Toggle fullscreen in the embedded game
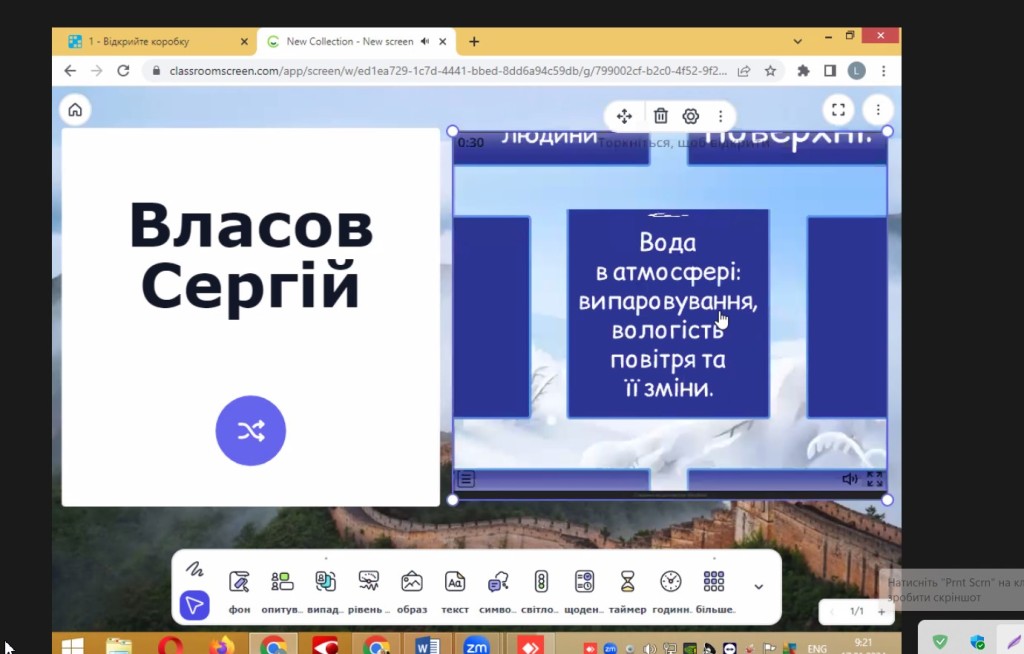 click(874, 479)
